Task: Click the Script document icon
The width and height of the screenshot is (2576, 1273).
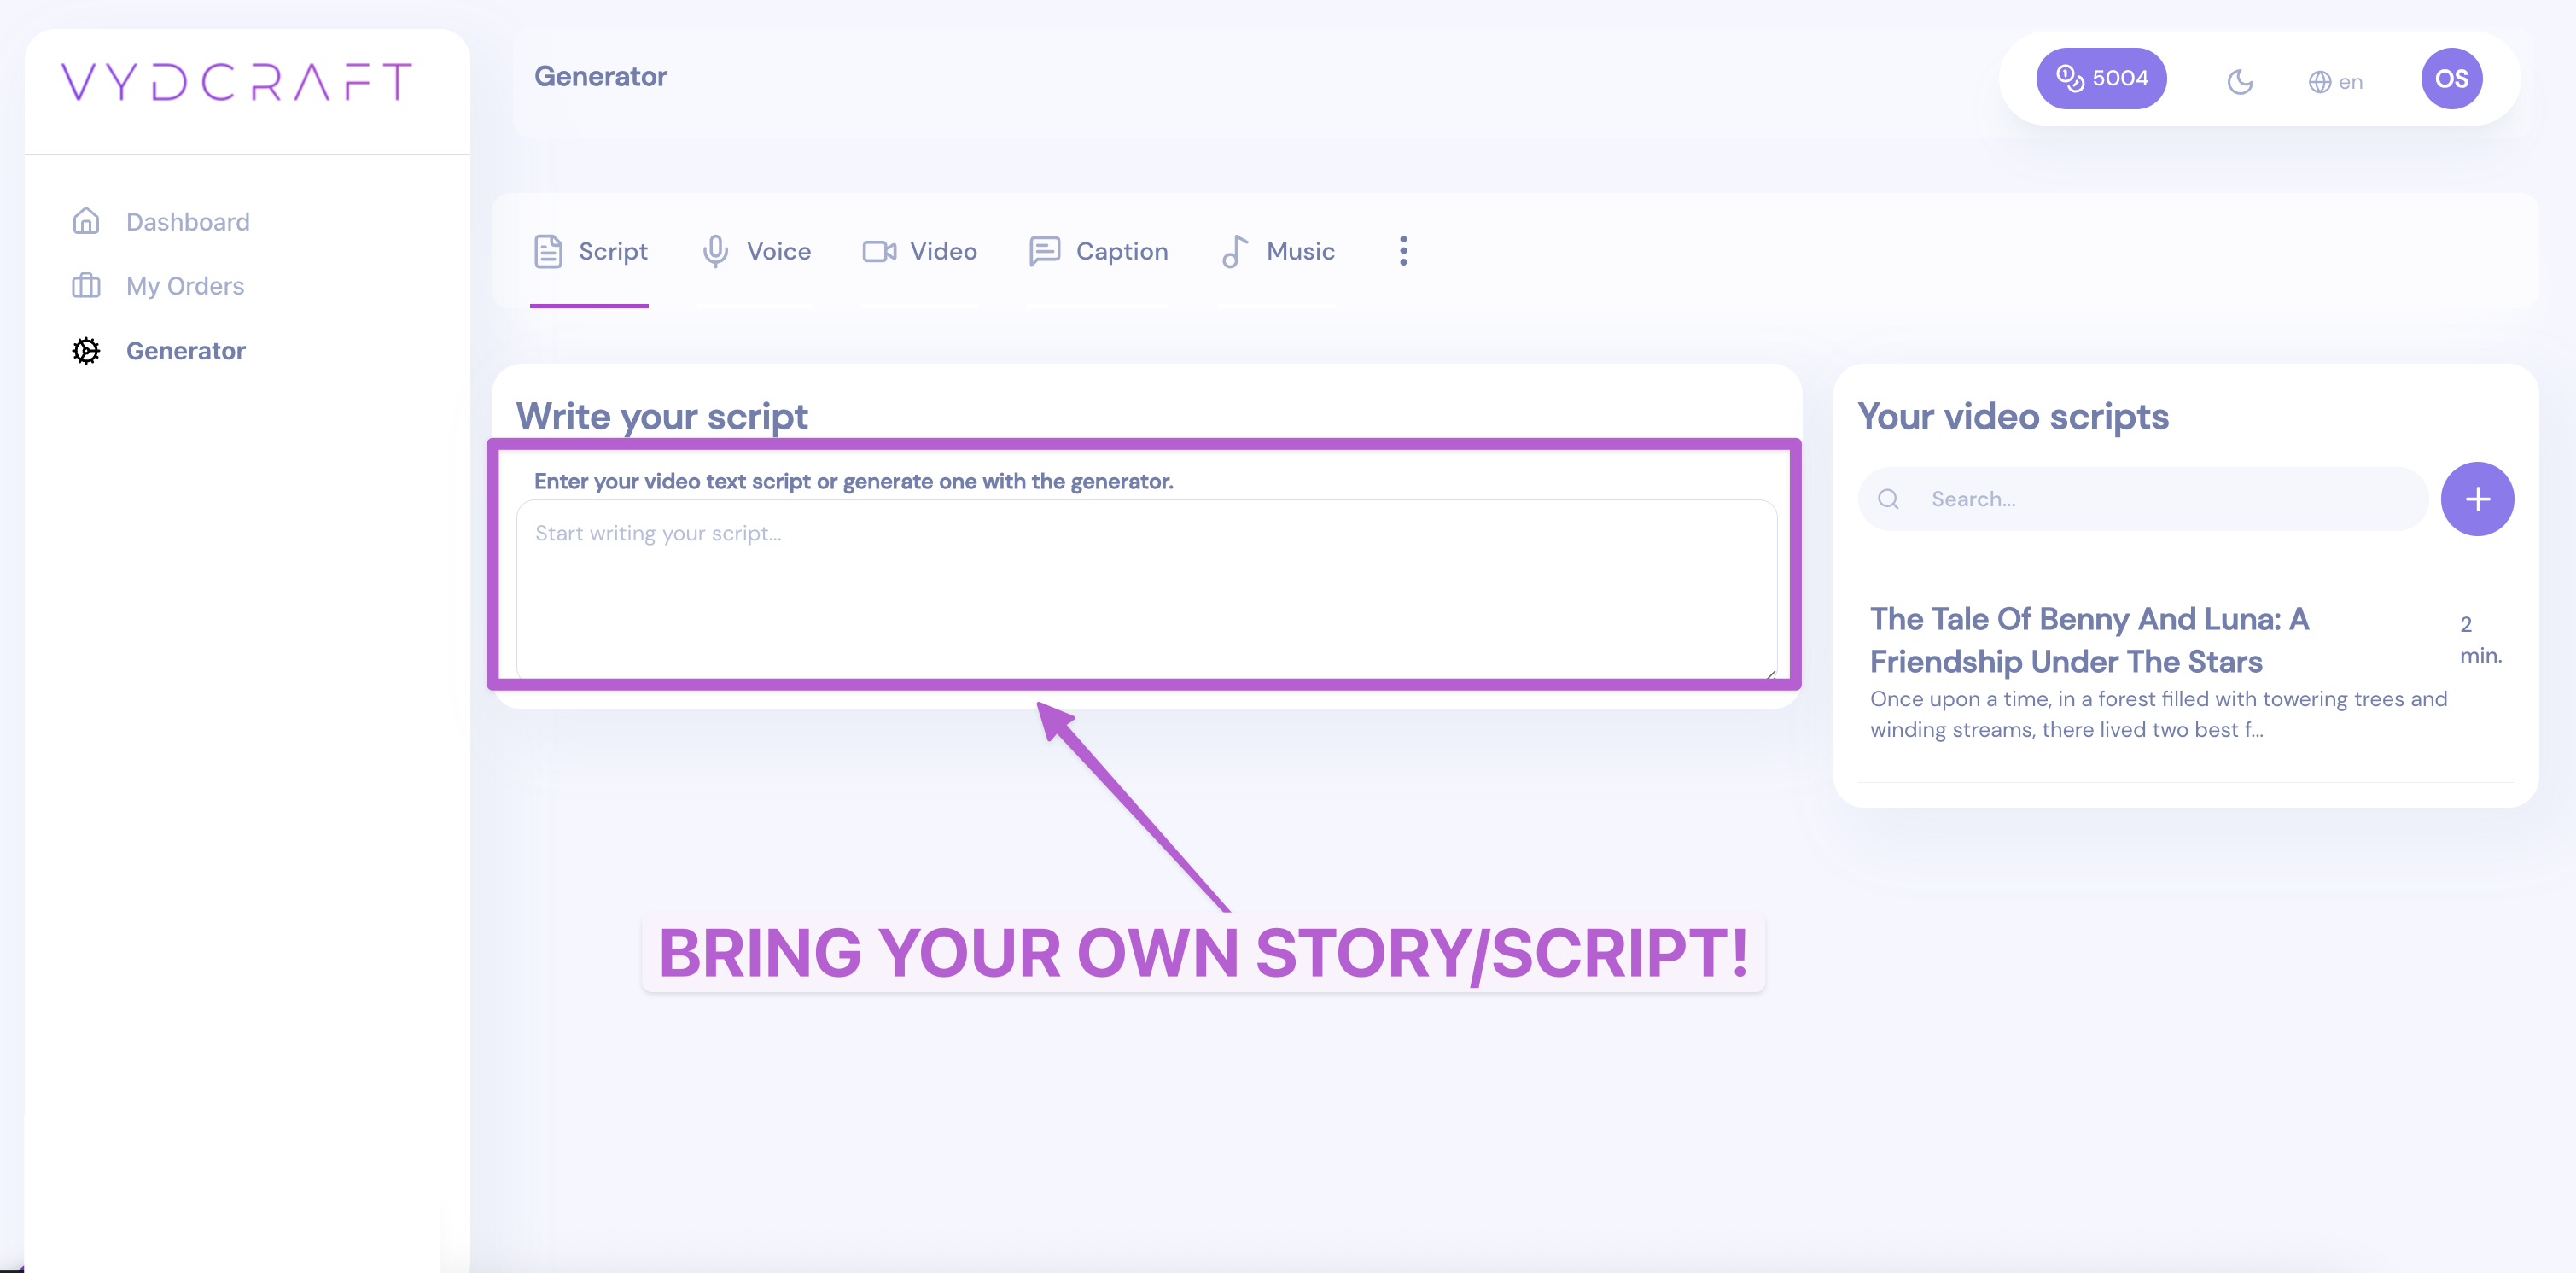Action: (548, 251)
